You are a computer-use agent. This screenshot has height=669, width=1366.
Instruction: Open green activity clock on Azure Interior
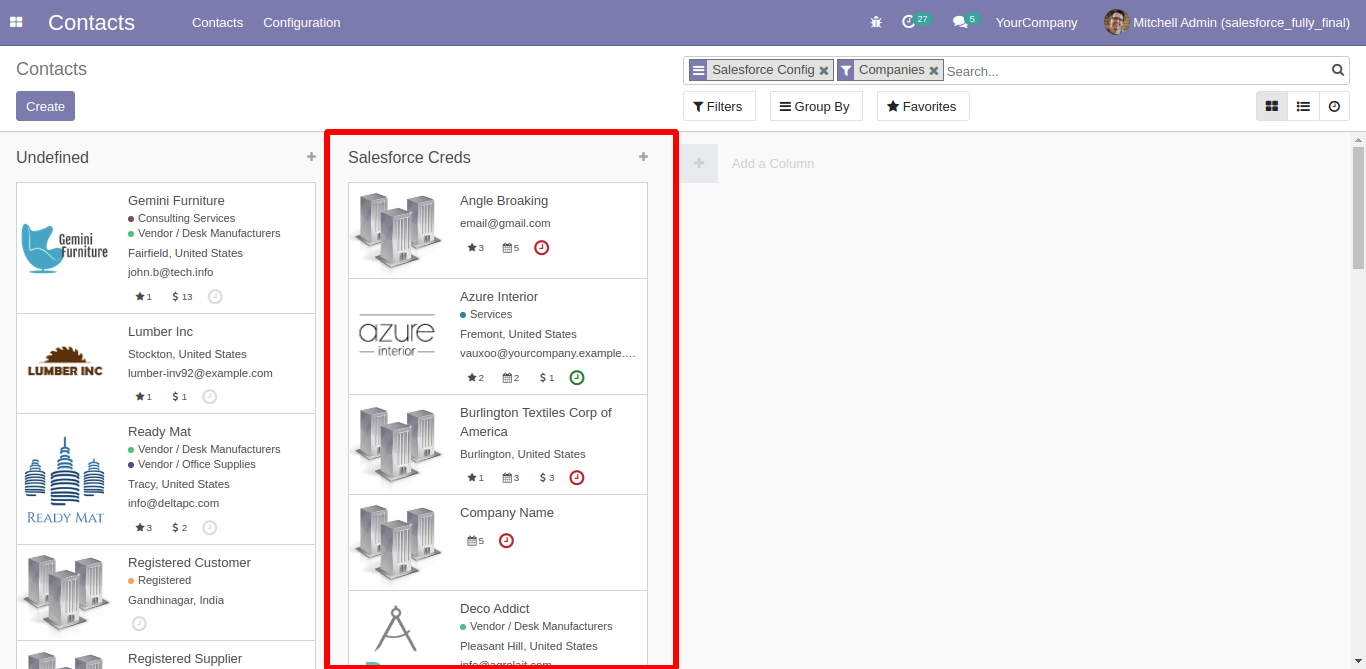coord(577,377)
